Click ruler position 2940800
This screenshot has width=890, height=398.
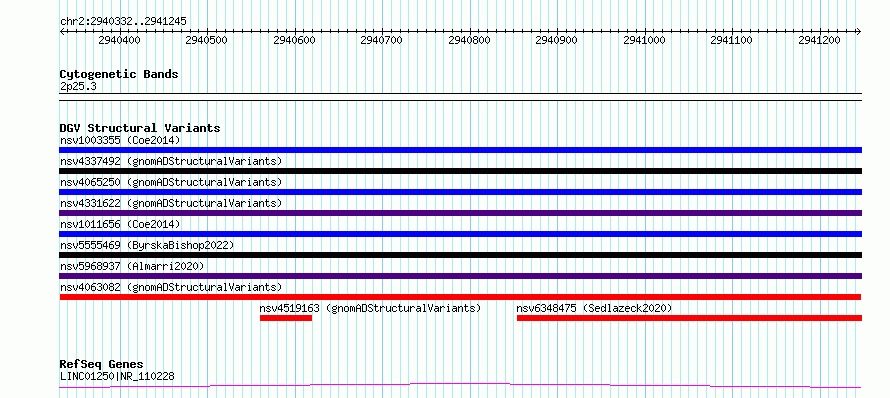click(469, 40)
